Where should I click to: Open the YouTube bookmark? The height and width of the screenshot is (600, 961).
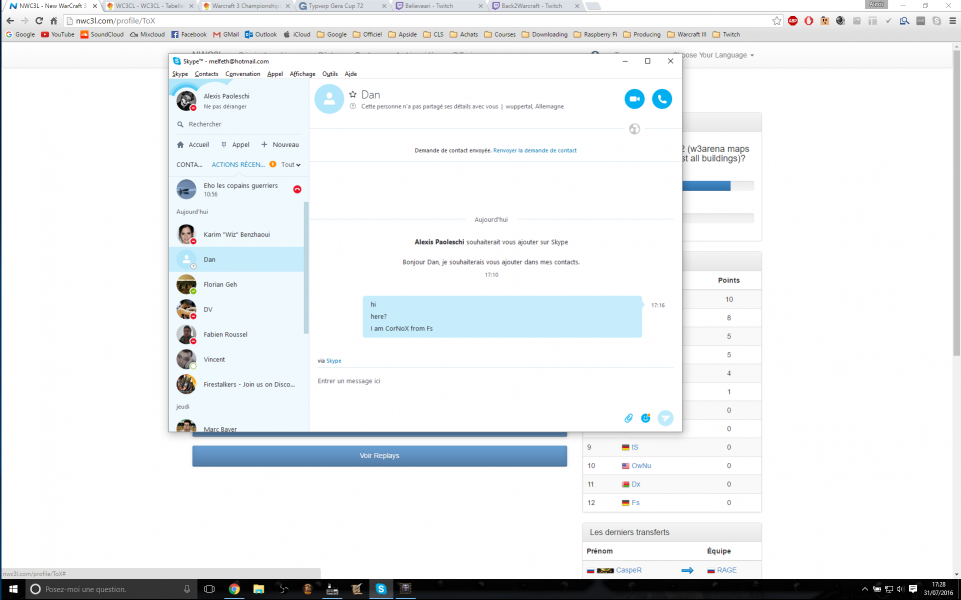tap(58, 34)
